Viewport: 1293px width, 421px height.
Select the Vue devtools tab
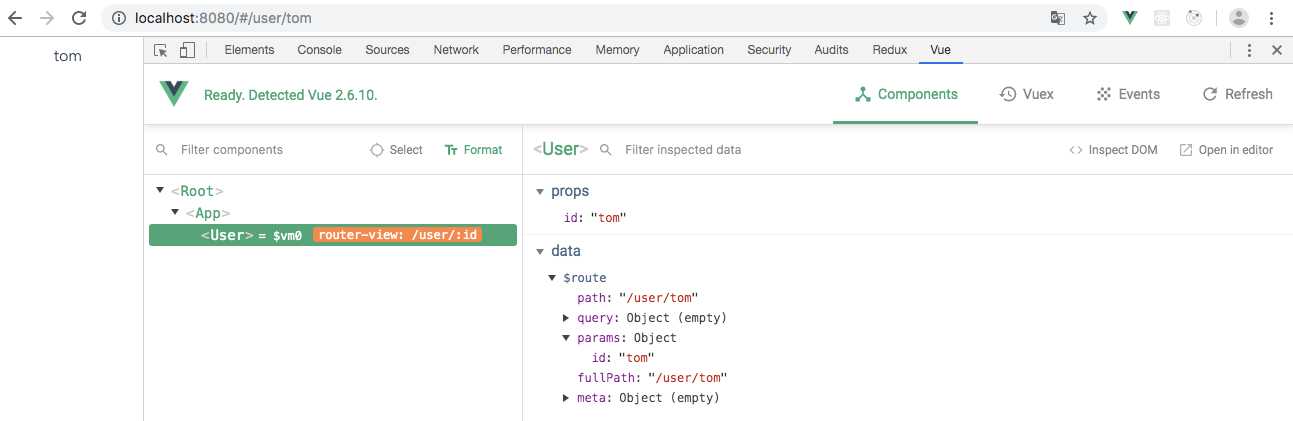940,50
